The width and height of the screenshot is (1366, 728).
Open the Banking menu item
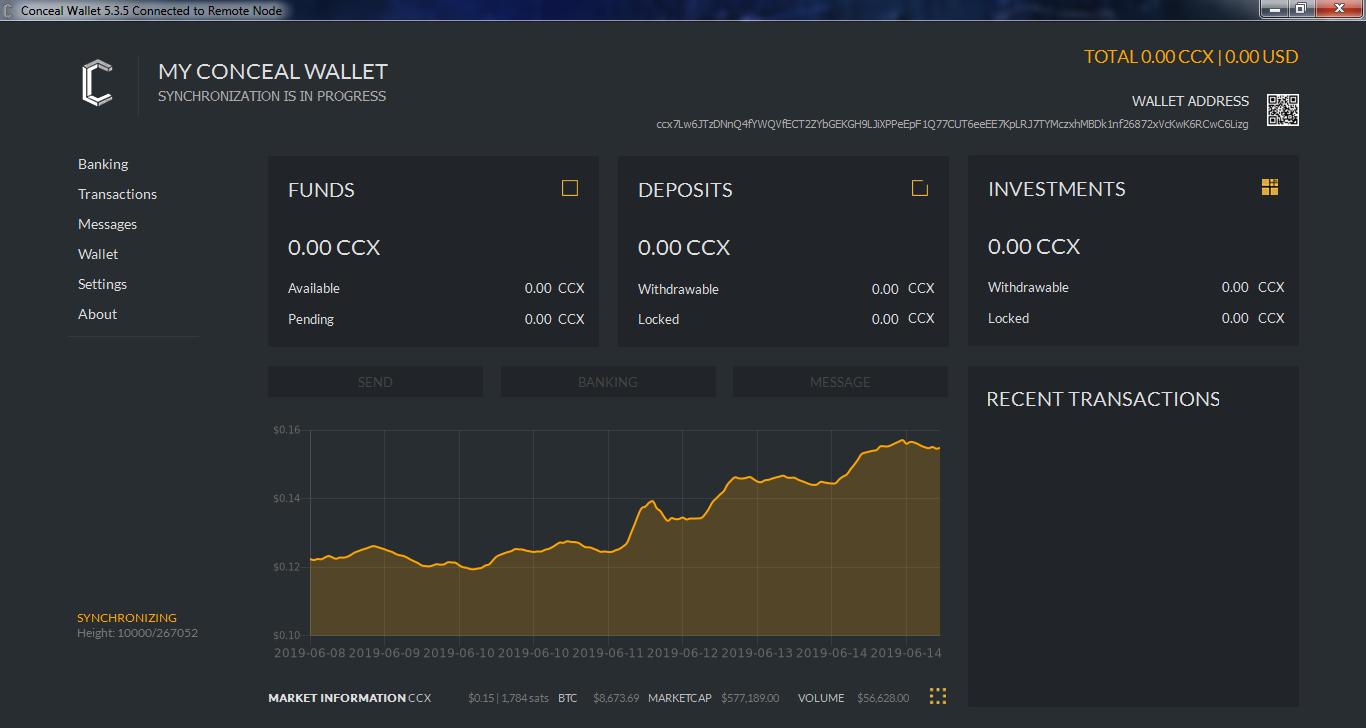pyautogui.click(x=103, y=164)
